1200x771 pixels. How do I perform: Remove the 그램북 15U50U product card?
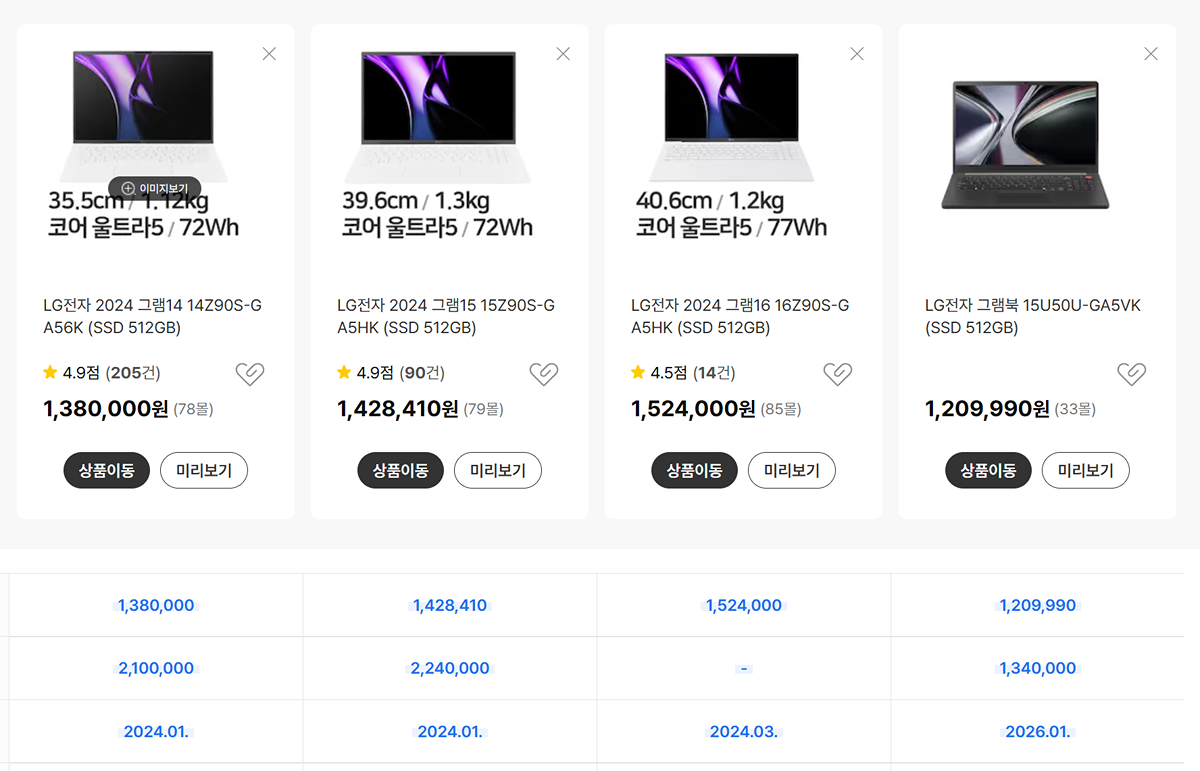pyautogui.click(x=1151, y=54)
